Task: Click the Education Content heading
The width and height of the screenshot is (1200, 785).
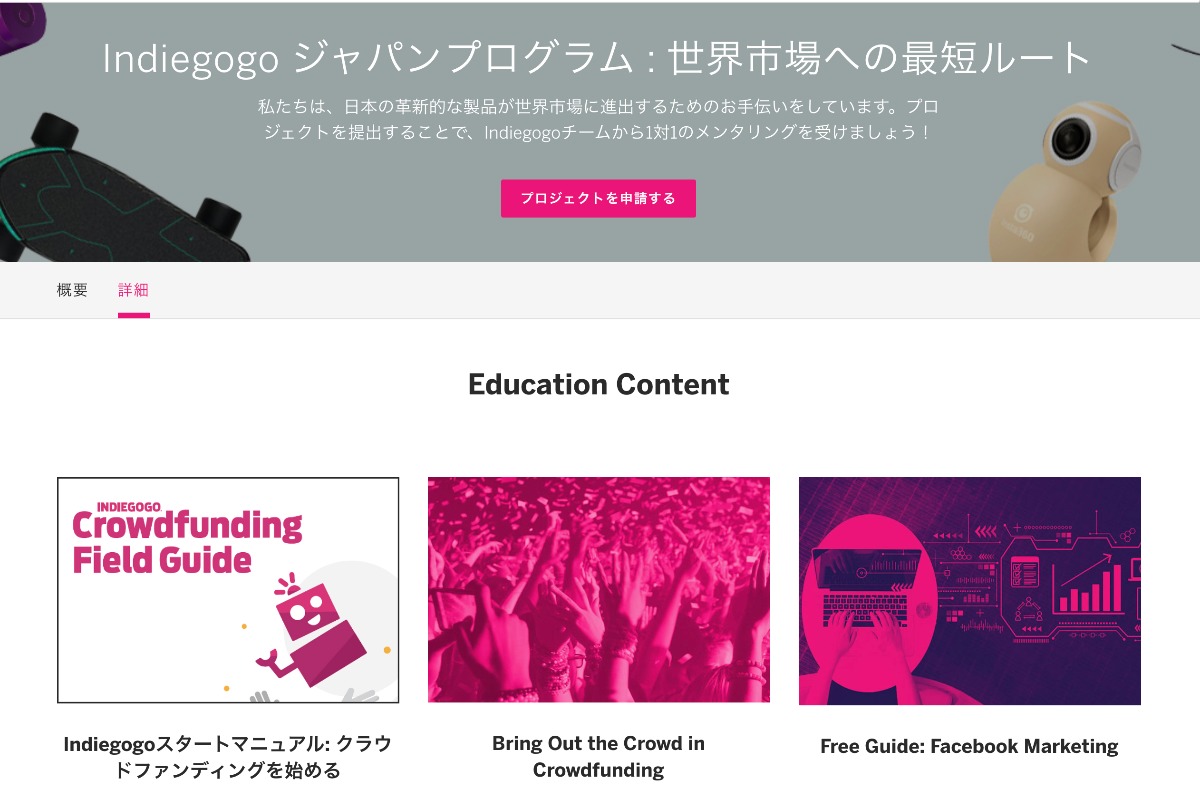Action: click(599, 384)
